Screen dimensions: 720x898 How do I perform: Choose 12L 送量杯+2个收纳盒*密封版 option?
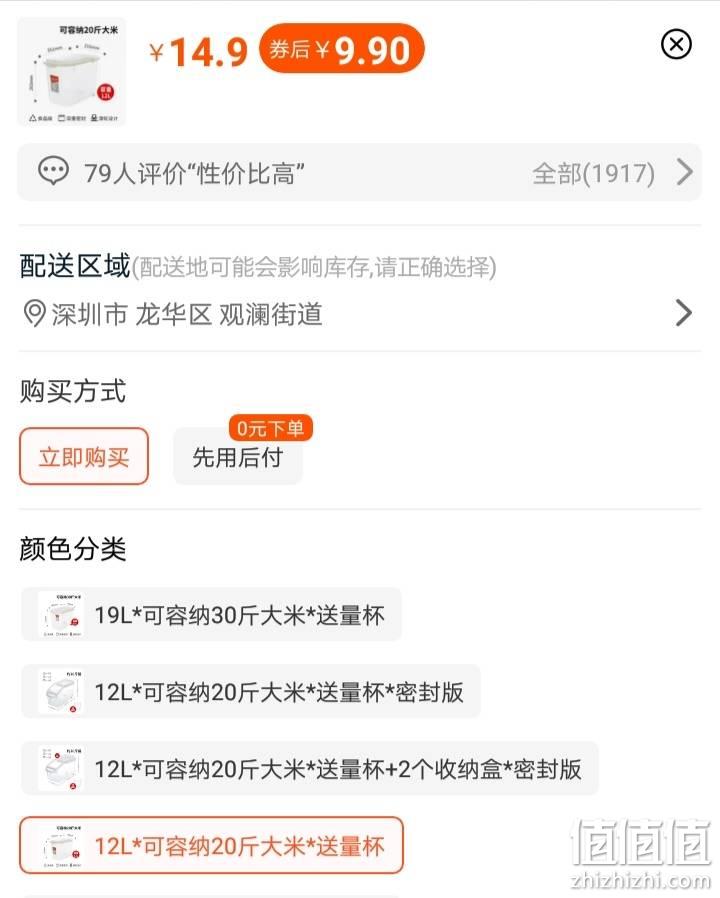(310, 768)
